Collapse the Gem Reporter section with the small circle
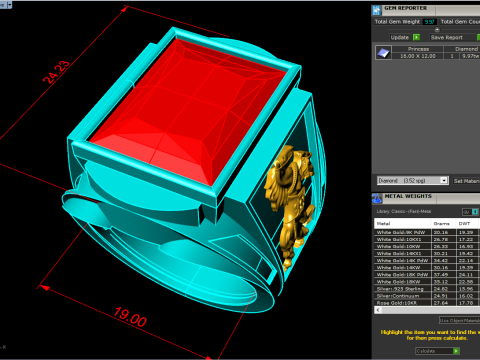The width and height of the screenshot is (480, 360). coord(437,30)
